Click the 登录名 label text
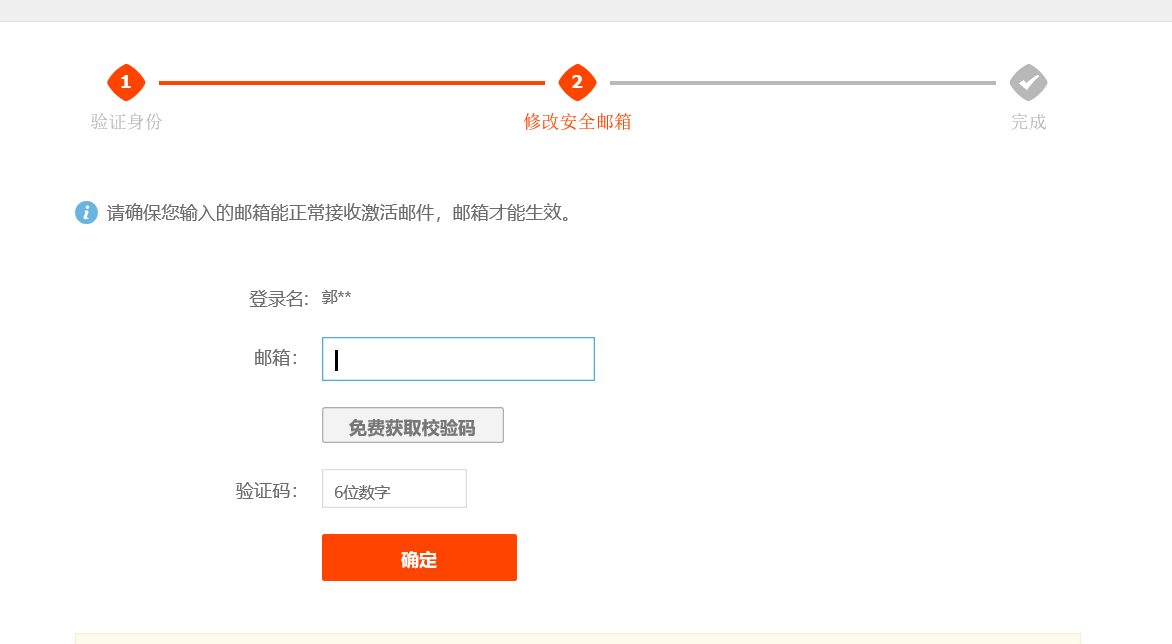Viewport: 1172px width, 644px height. coord(279,299)
